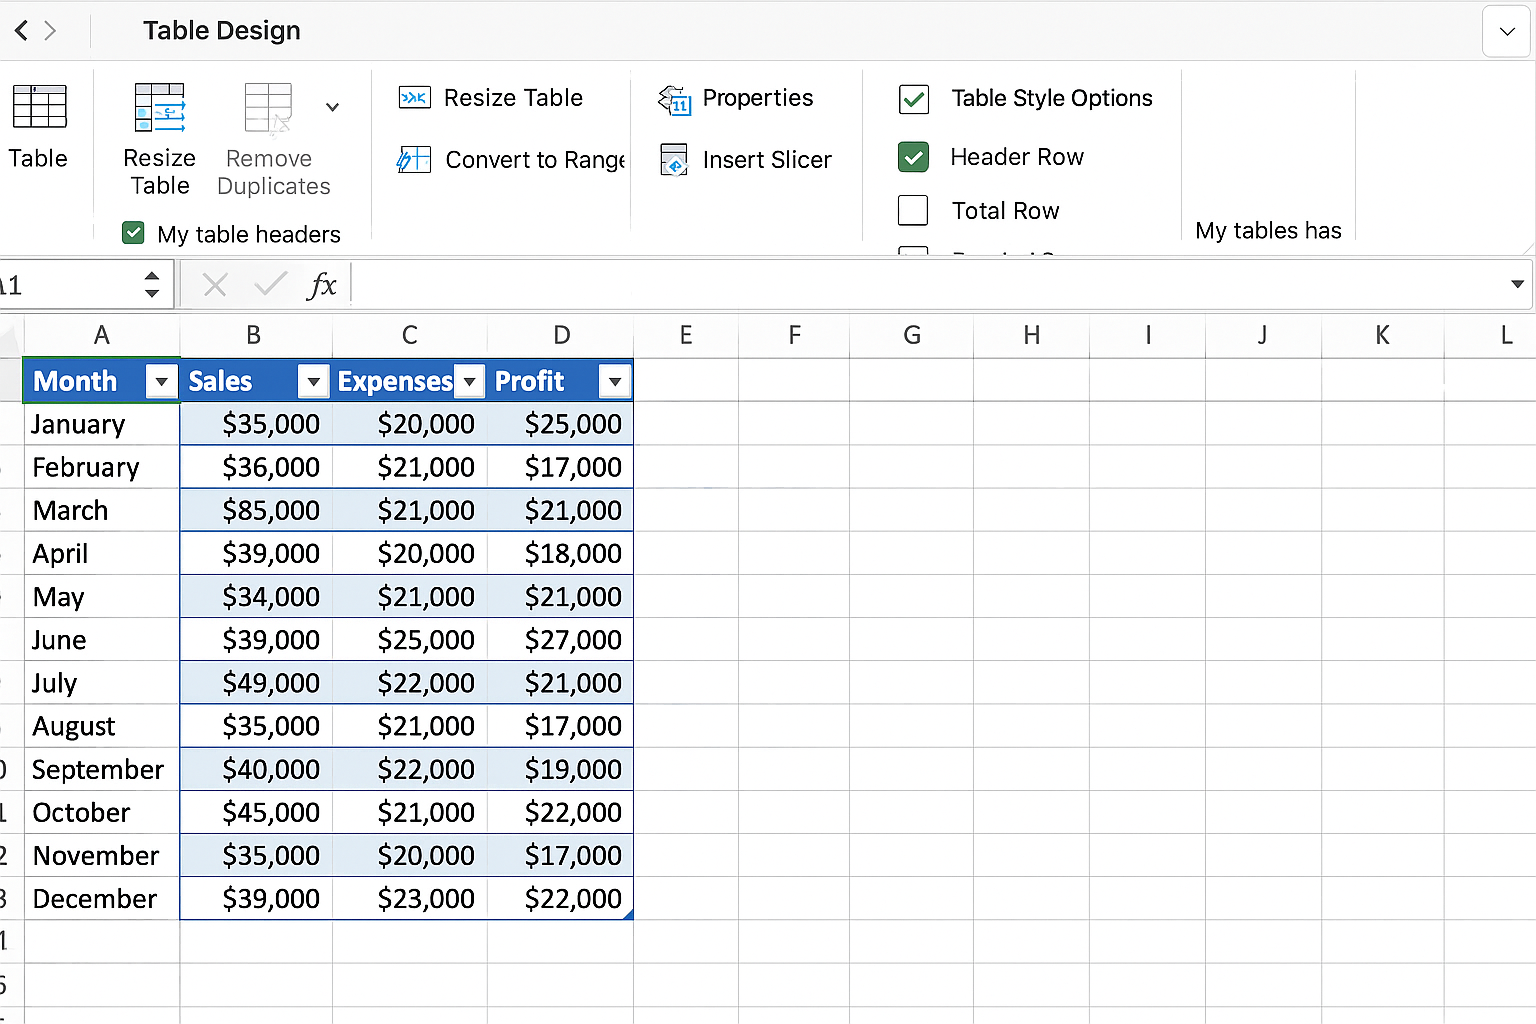The height and width of the screenshot is (1024, 1536).
Task: Click the Remove Duplicates label
Action: pyautogui.click(x=273, y=172)
